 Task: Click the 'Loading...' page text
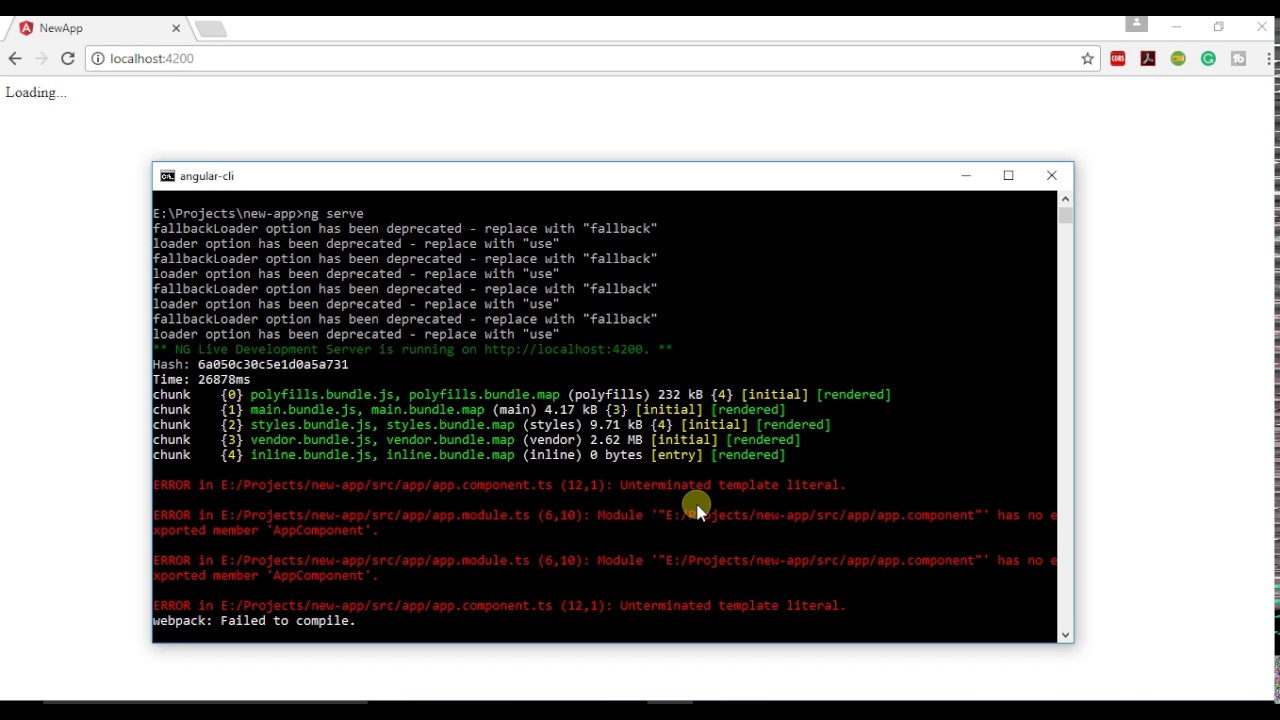tap(36, 93)
